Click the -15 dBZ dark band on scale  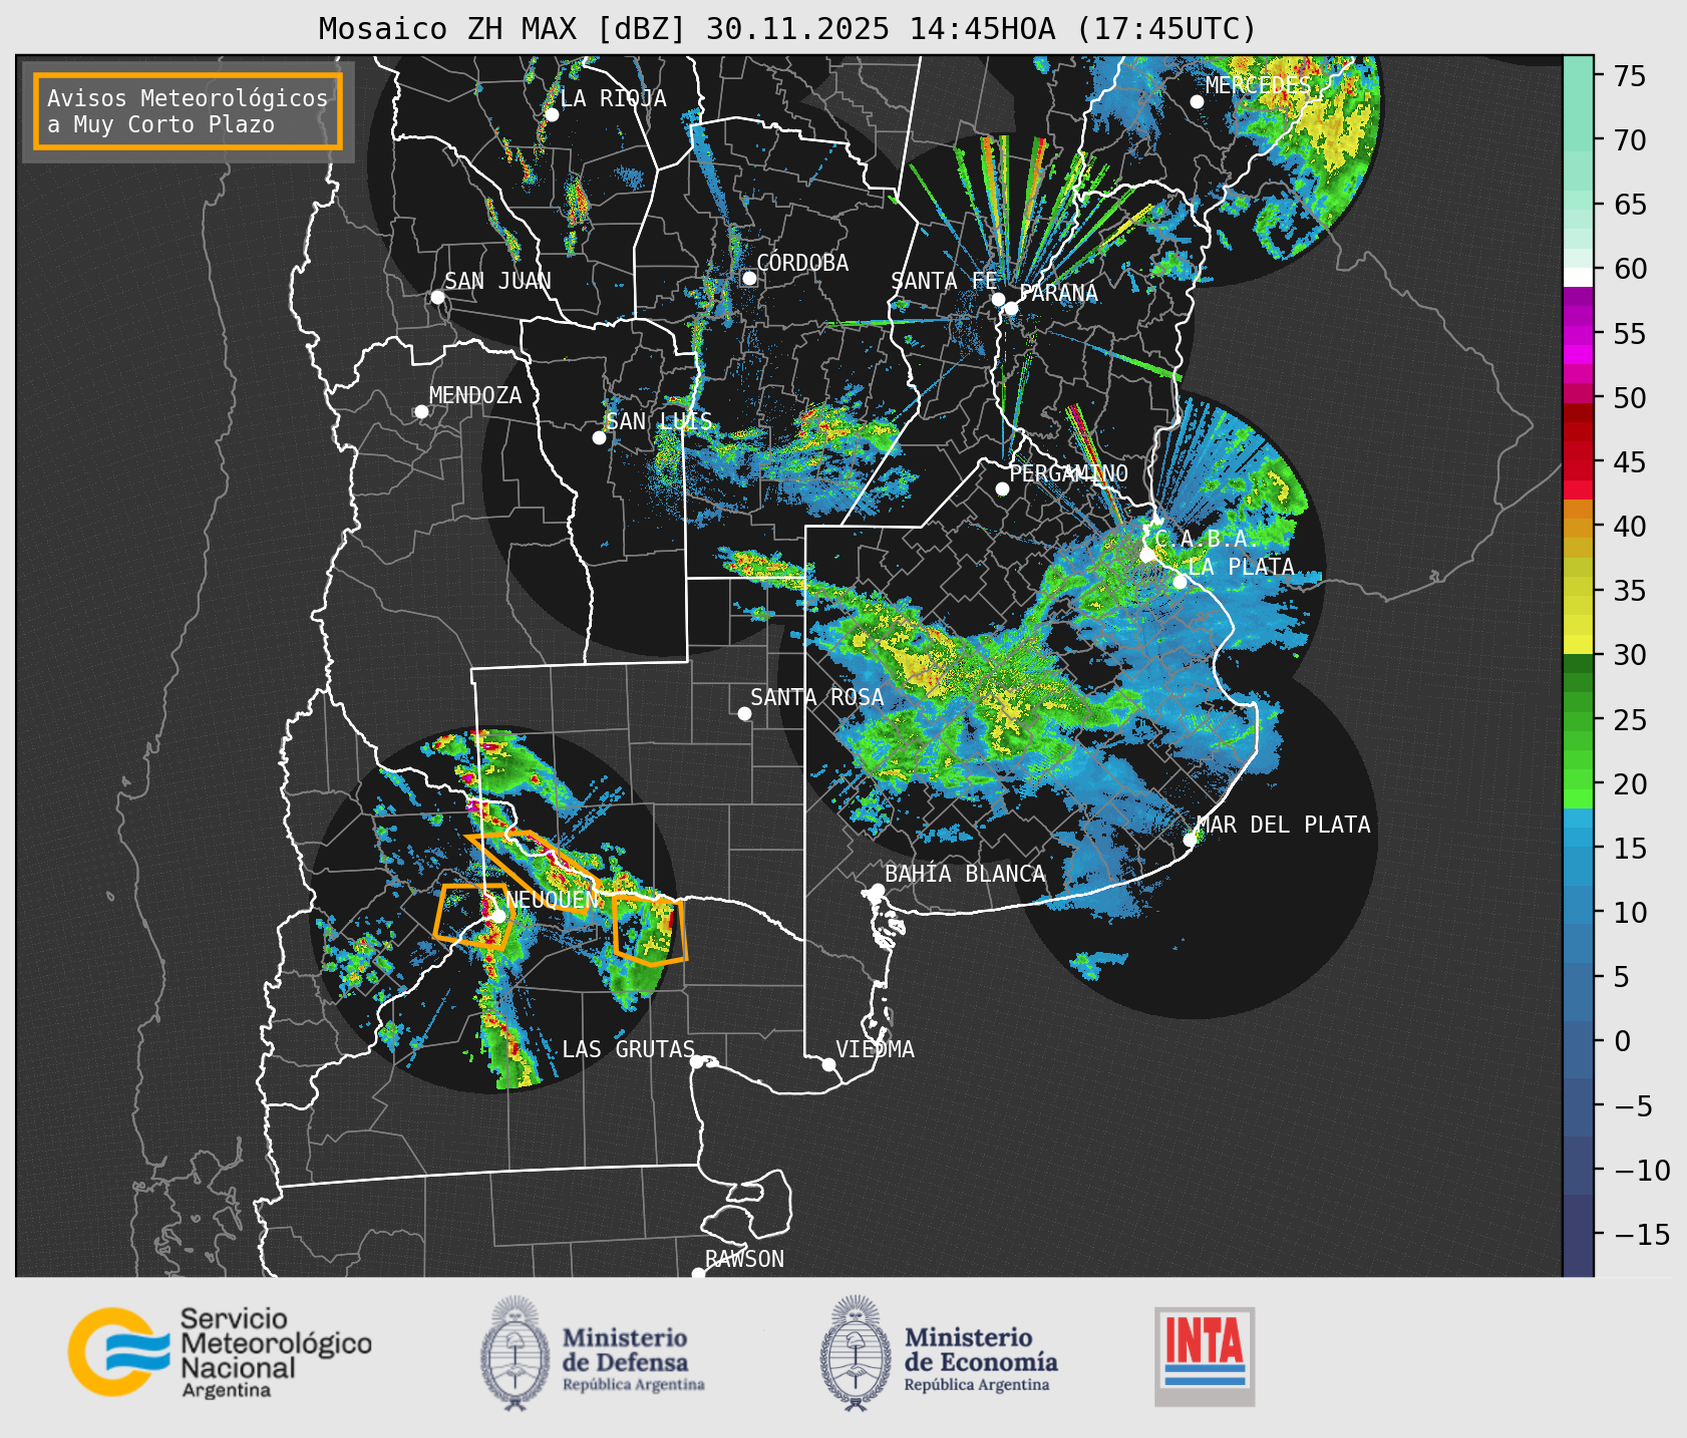point(1578,1233)
